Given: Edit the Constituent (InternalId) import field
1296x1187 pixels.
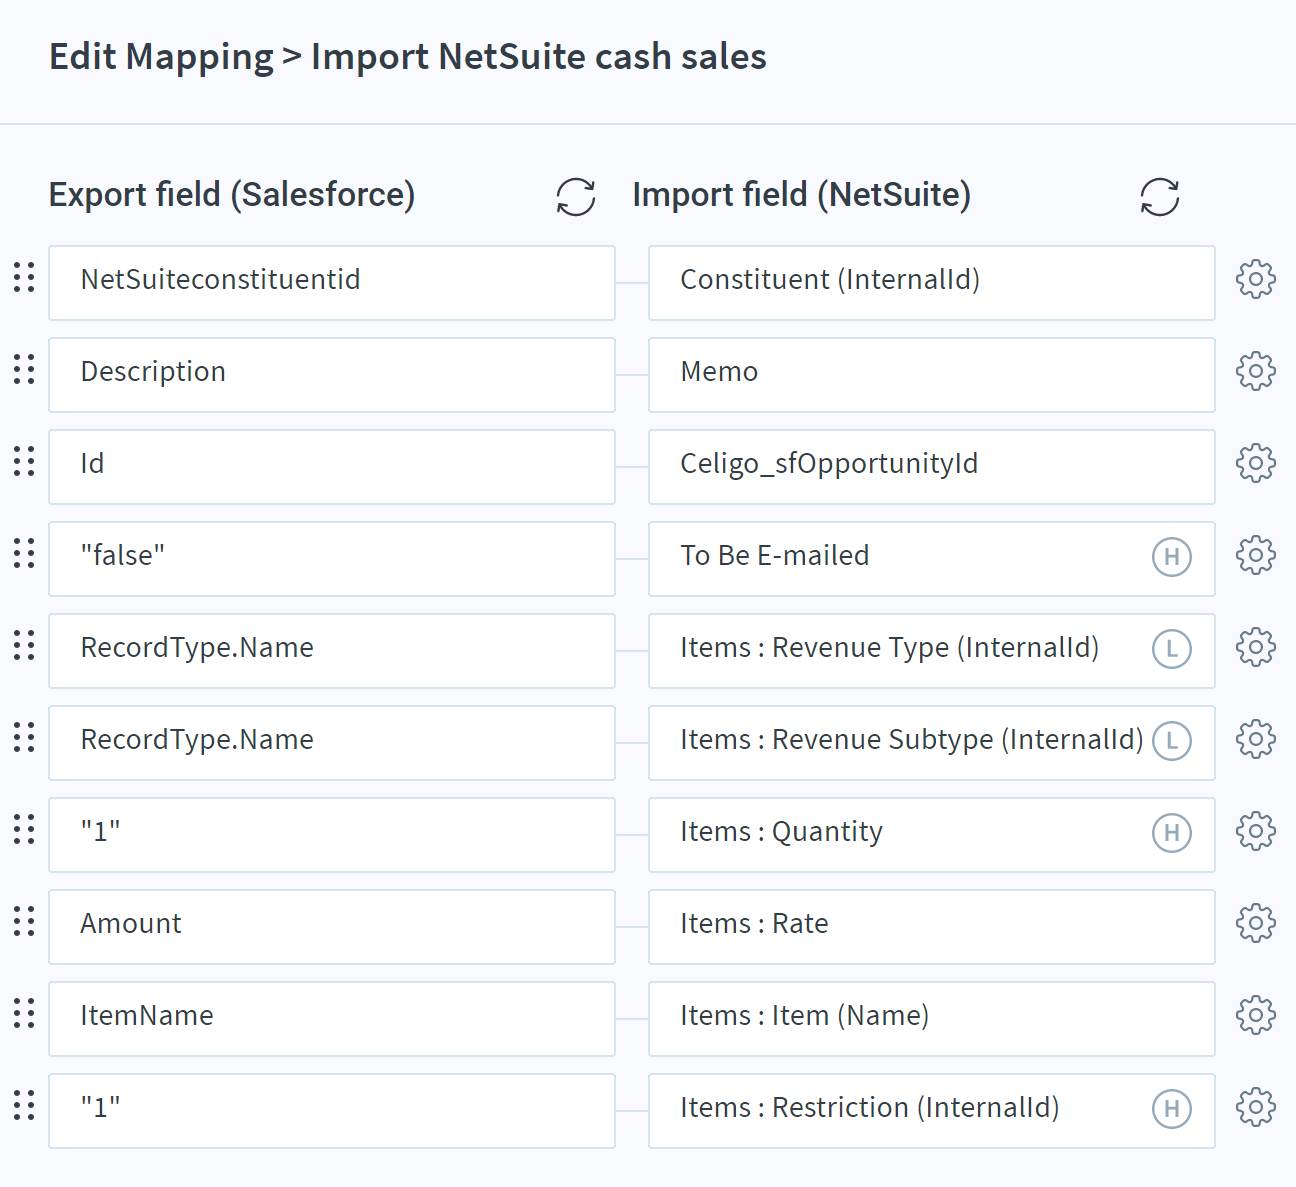Looking at the screenshot, I should coord(932,283).
